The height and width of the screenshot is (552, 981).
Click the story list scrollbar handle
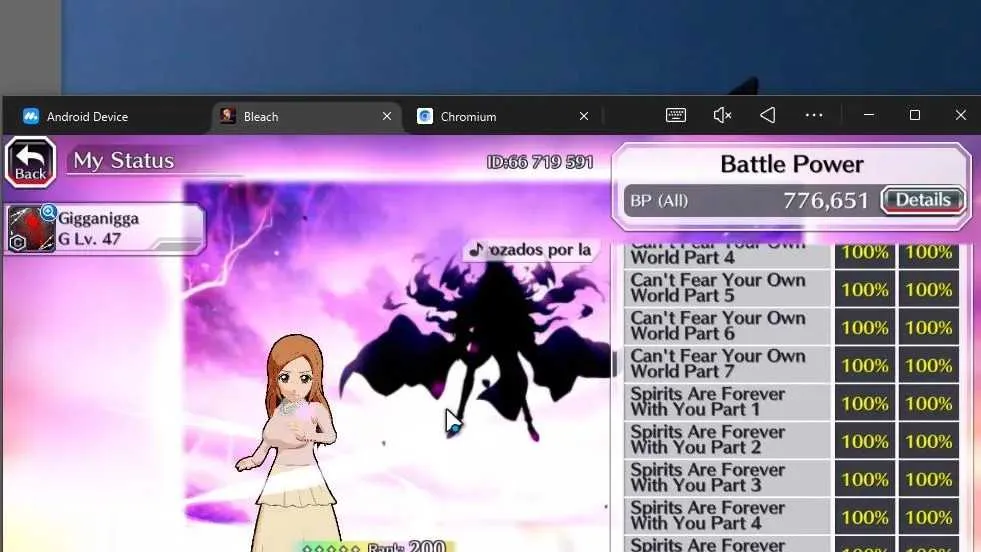[614, 364]
